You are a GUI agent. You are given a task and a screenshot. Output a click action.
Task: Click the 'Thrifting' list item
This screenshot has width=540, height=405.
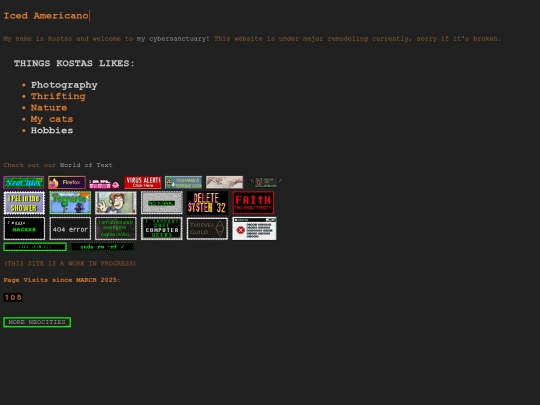pyautogui.click(x=58, y=96)
